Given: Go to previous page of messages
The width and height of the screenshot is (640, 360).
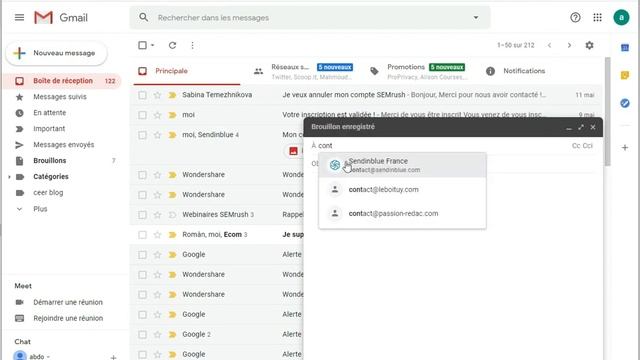Looking at the screenshot, I should (549, 45).
